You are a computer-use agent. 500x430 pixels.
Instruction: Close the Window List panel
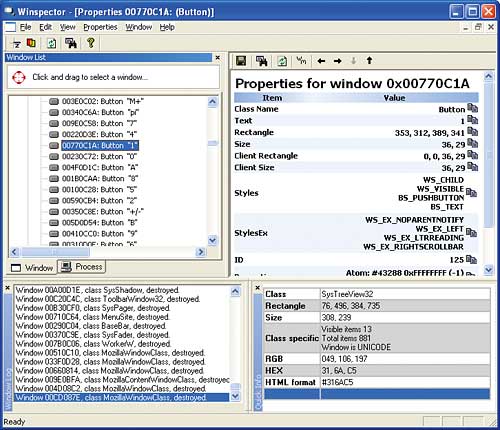218,58
